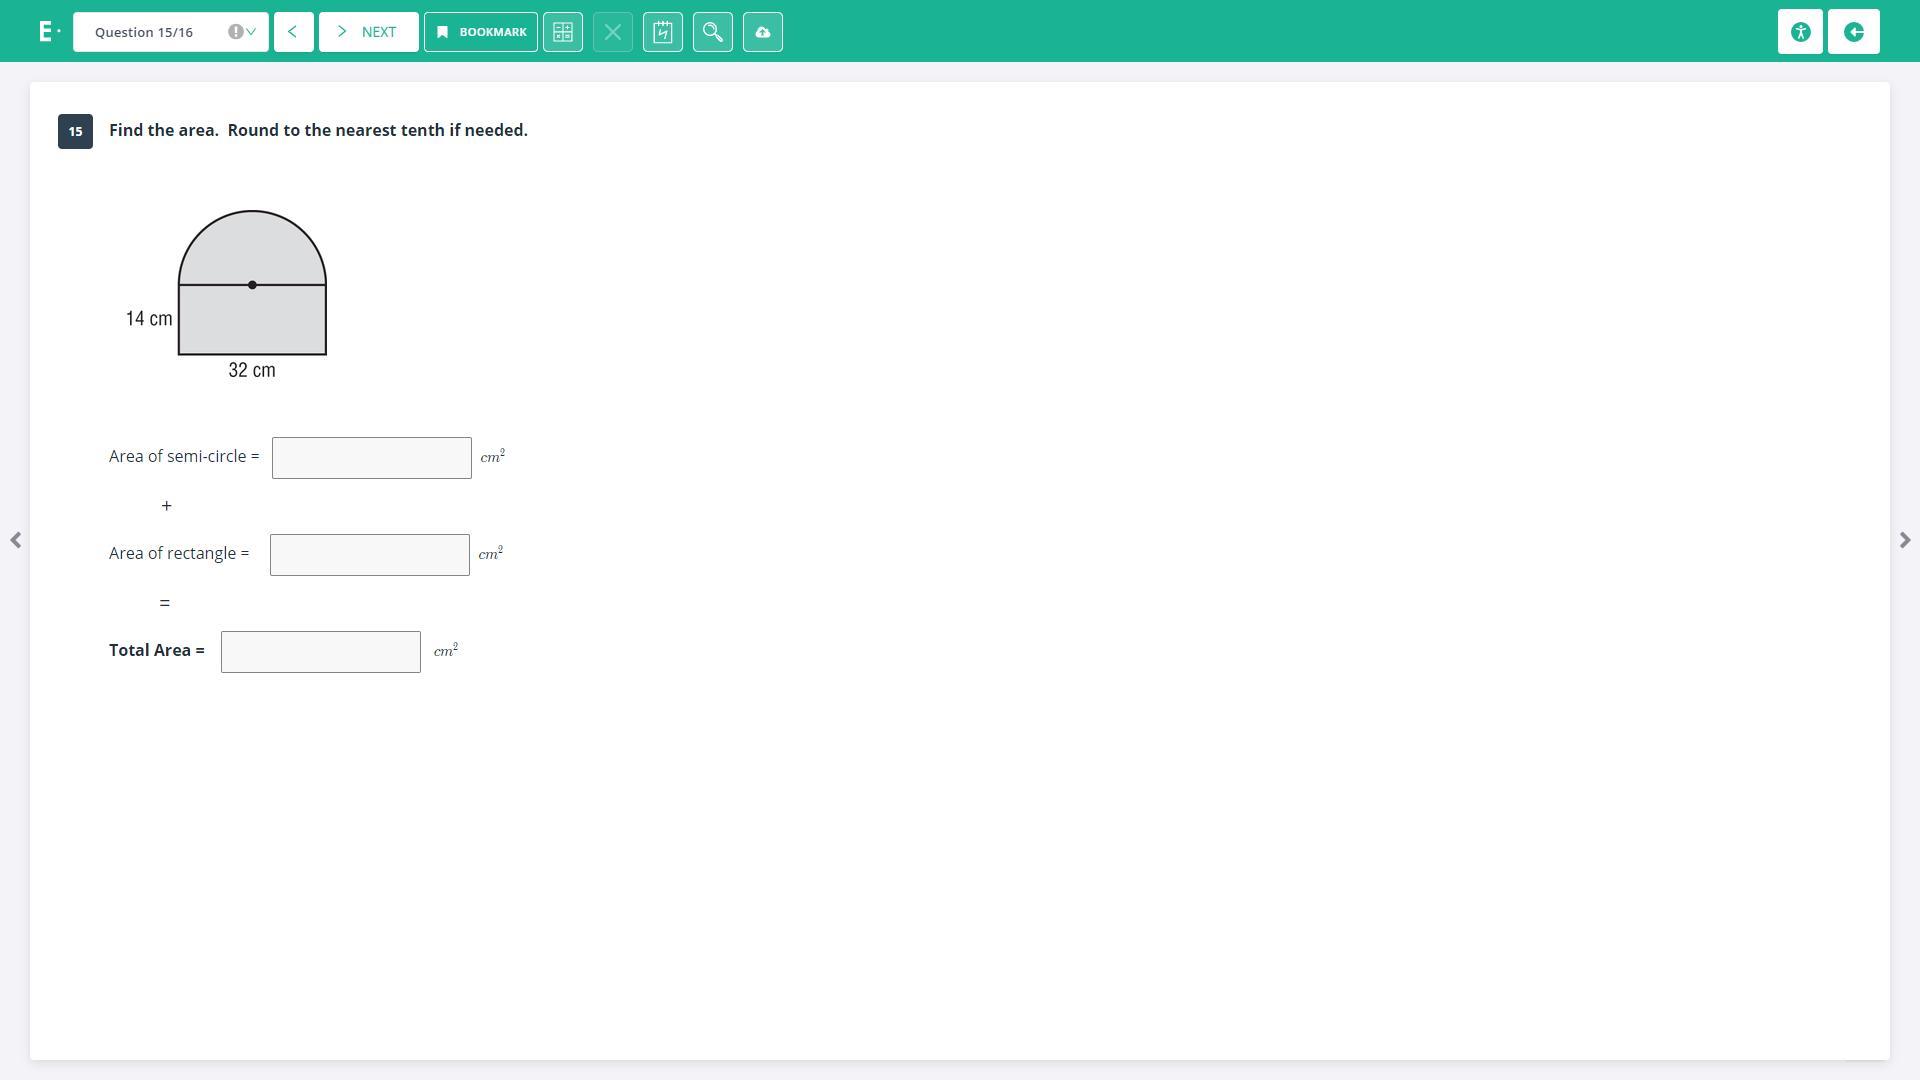Click the E logo in header
The width and height of the screenshot is (1920, 1080).
46,32
